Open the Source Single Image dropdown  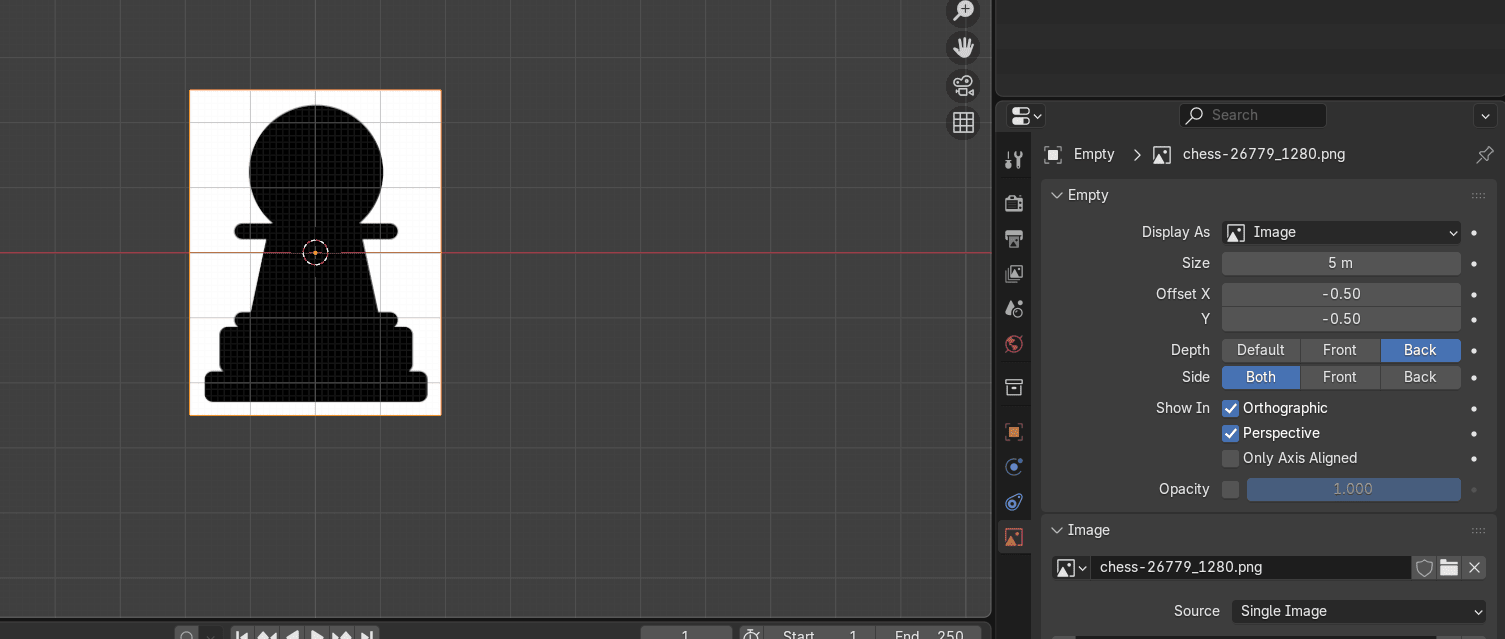(1359, 611)
